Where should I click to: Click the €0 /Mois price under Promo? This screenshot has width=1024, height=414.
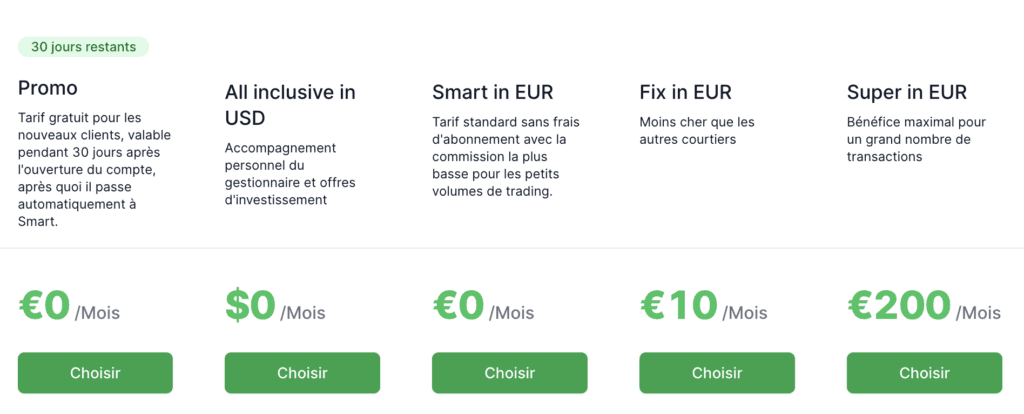tap(69, 306)
